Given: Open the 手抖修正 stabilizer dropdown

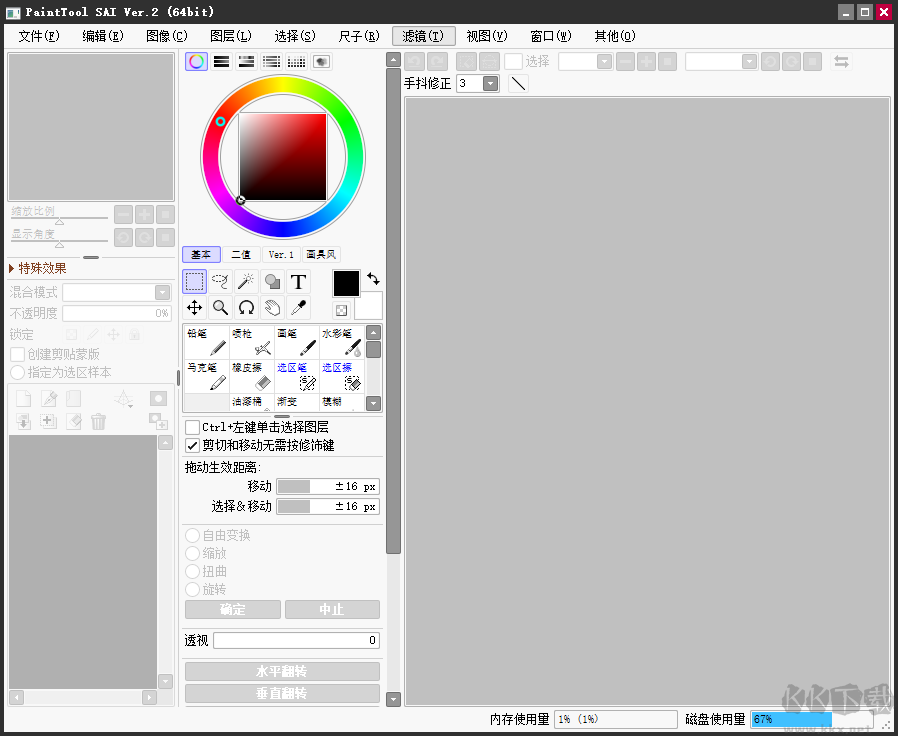Looking at the screenshot, I should (x=490, y=84).
